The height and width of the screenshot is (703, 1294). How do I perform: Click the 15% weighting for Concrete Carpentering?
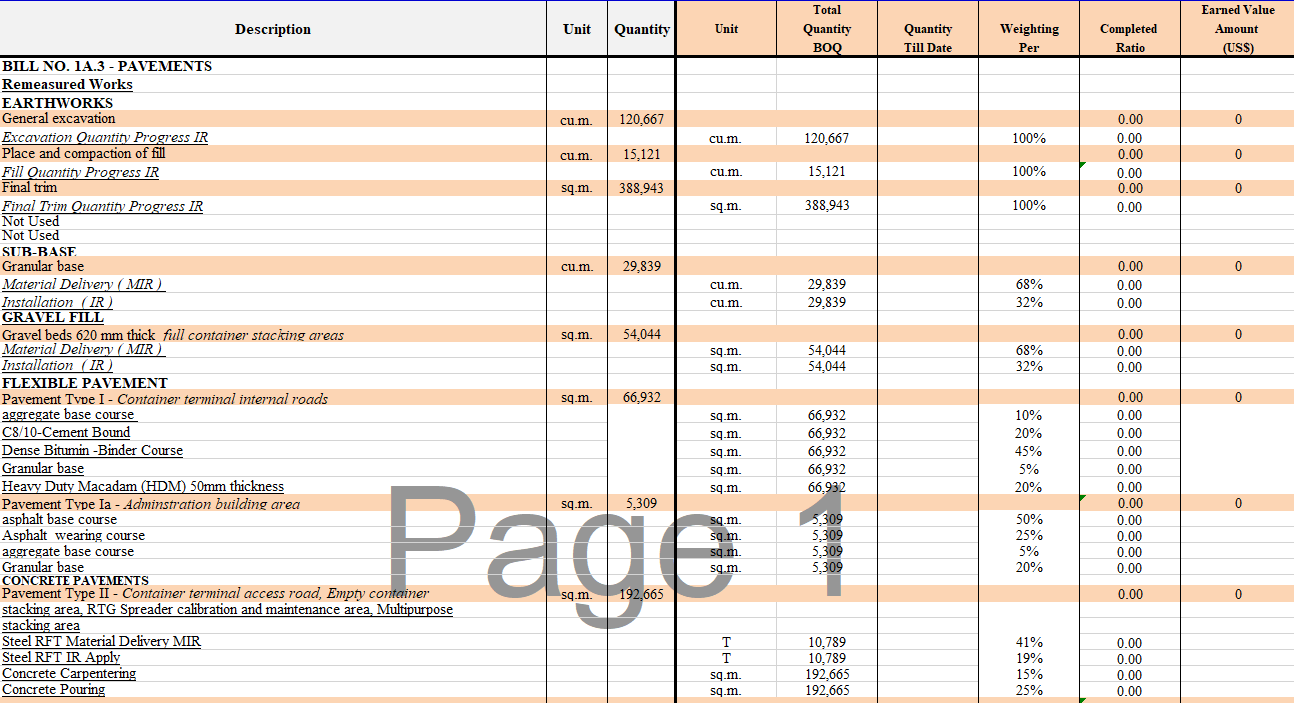(x=1029, y=674)
